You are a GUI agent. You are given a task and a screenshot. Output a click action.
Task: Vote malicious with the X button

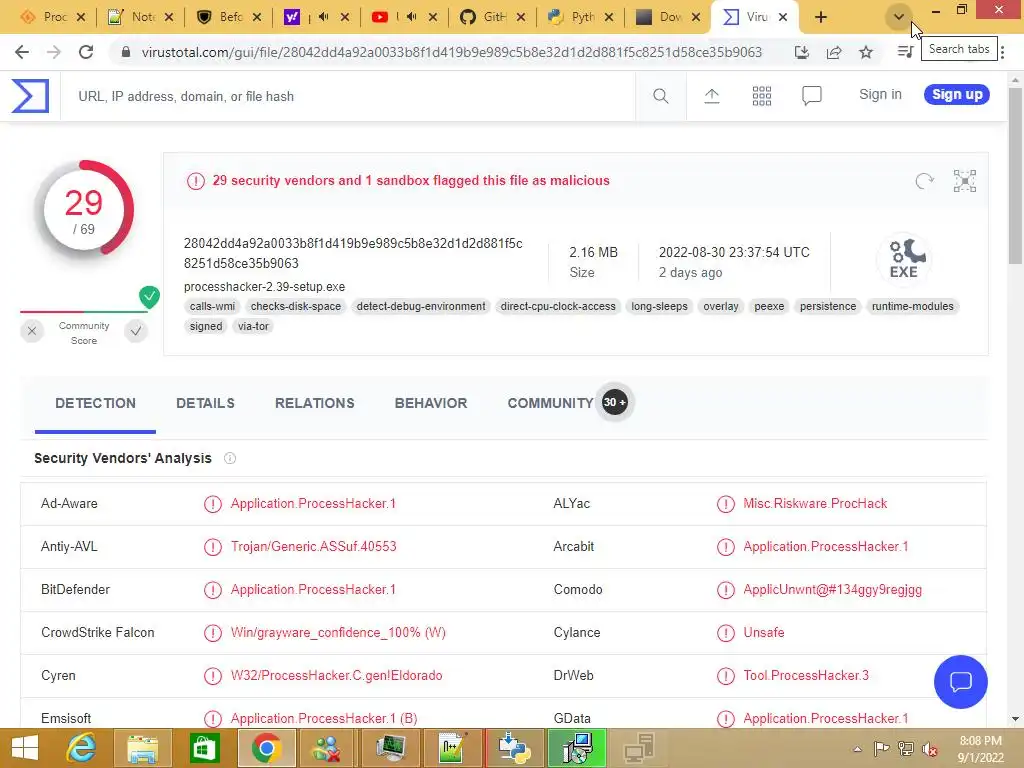coord(32,331)
